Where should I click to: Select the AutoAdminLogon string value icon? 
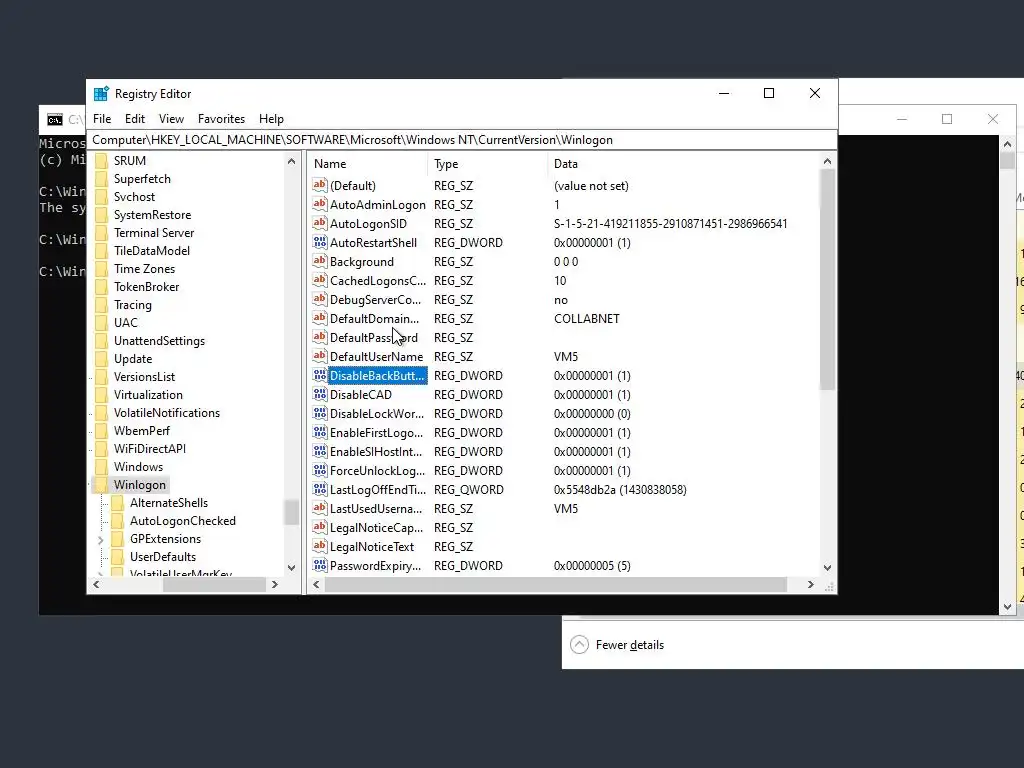coord(319,204)
